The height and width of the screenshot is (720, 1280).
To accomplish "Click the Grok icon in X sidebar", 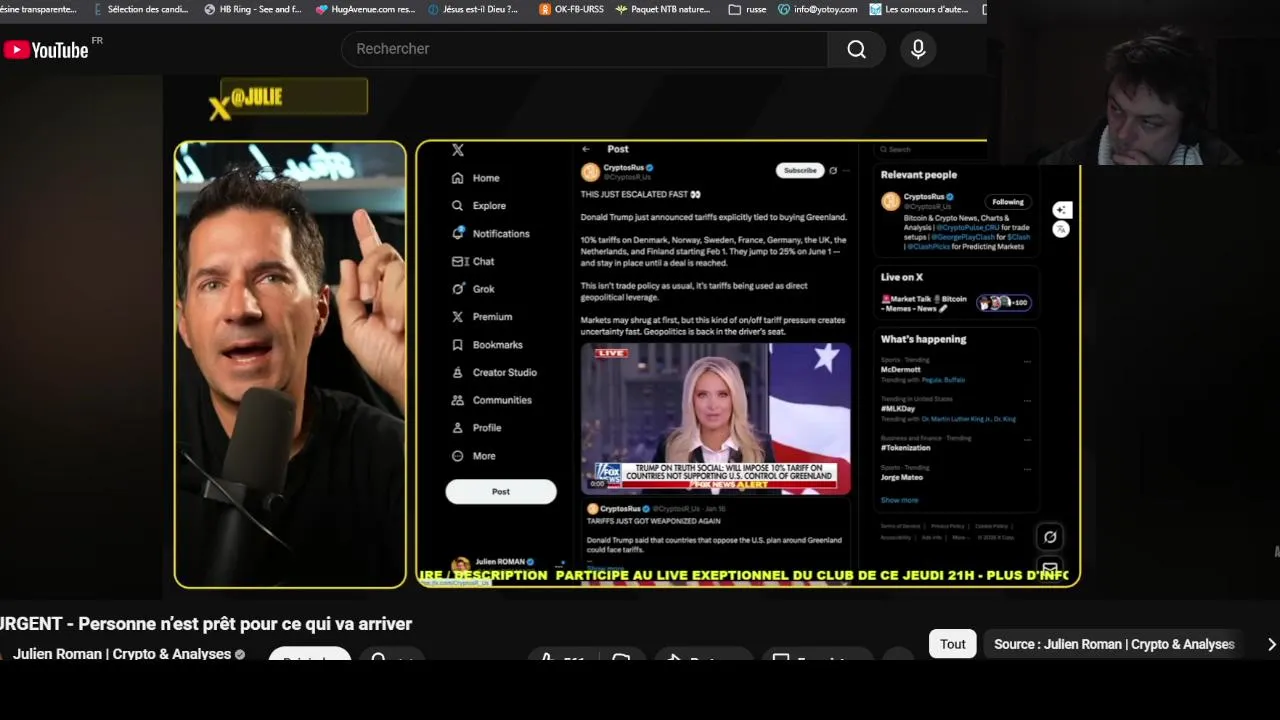I will [x=458, y=289].
